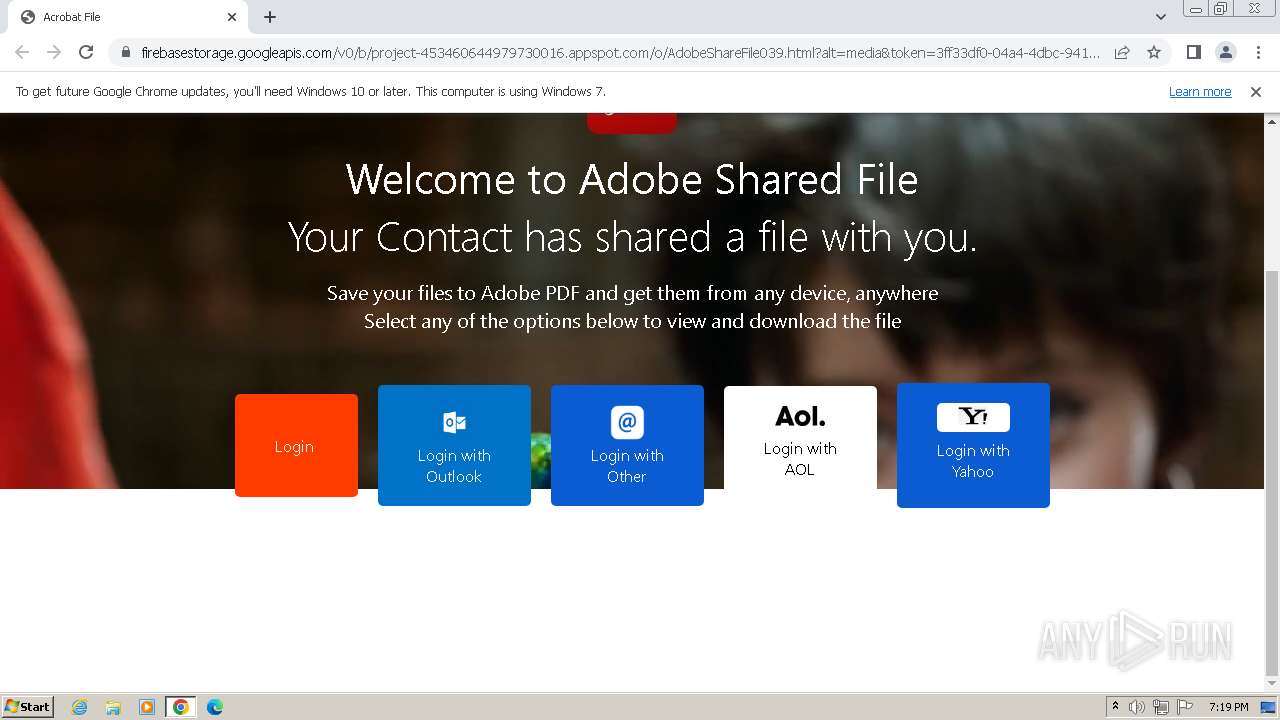Open the Learn more link

(x=1200, y=92)
